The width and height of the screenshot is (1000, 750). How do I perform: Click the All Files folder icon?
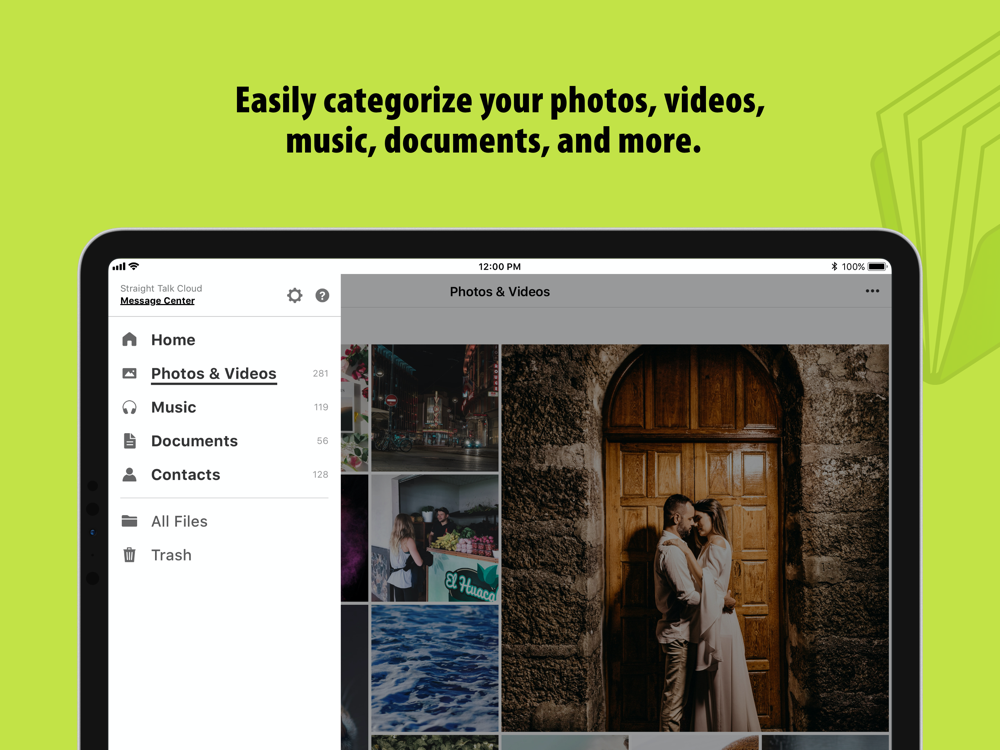tap(129, 521)
